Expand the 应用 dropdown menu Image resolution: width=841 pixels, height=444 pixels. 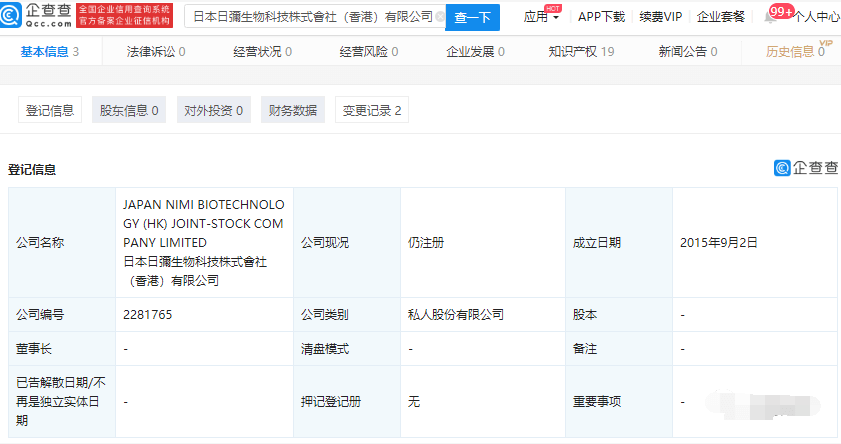[541, 17]
